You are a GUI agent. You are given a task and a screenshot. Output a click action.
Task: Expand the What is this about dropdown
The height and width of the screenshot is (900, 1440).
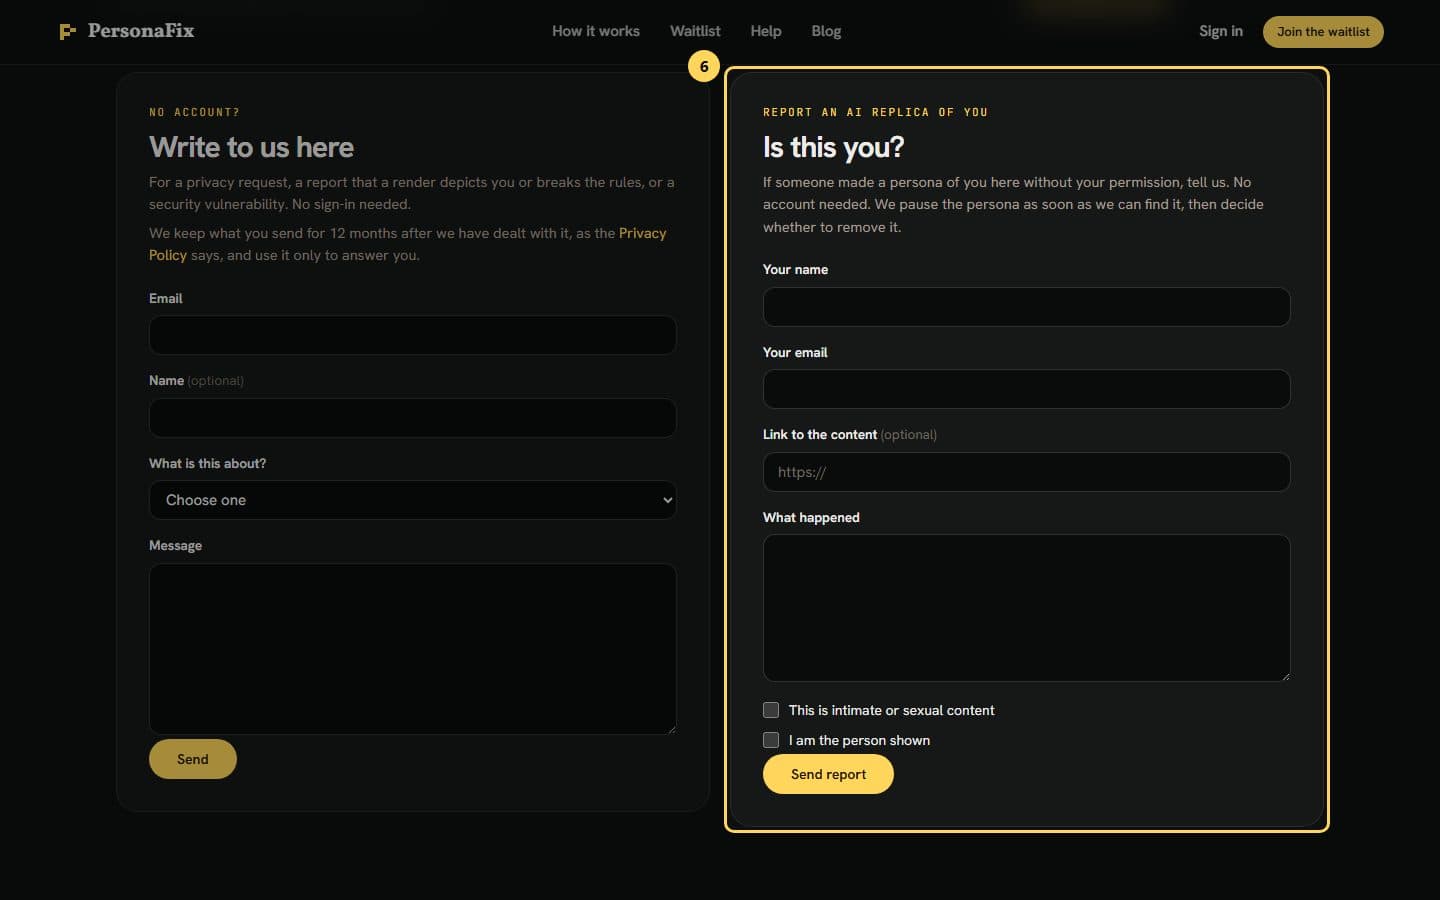coord(413,500)
